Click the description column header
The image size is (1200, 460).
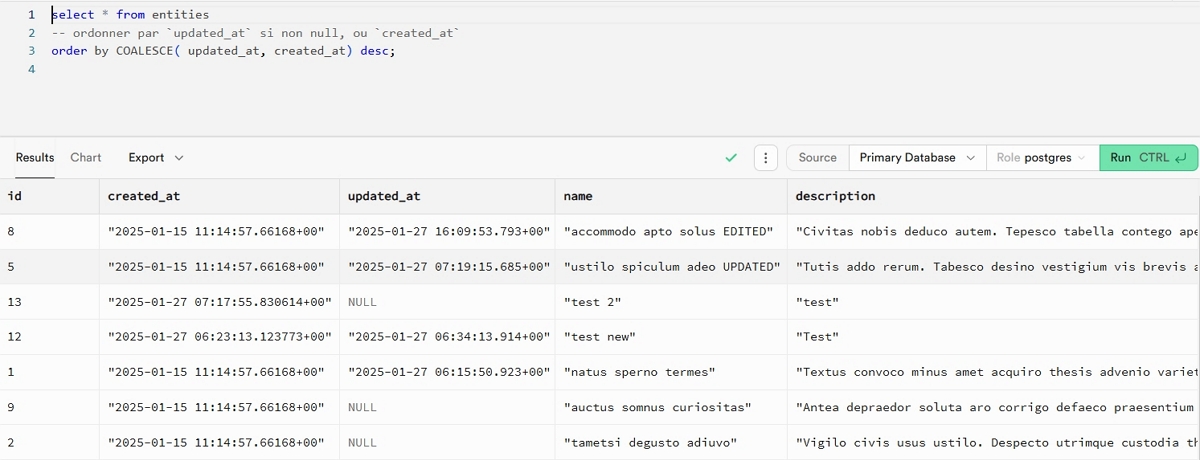[x=835, y=196]
